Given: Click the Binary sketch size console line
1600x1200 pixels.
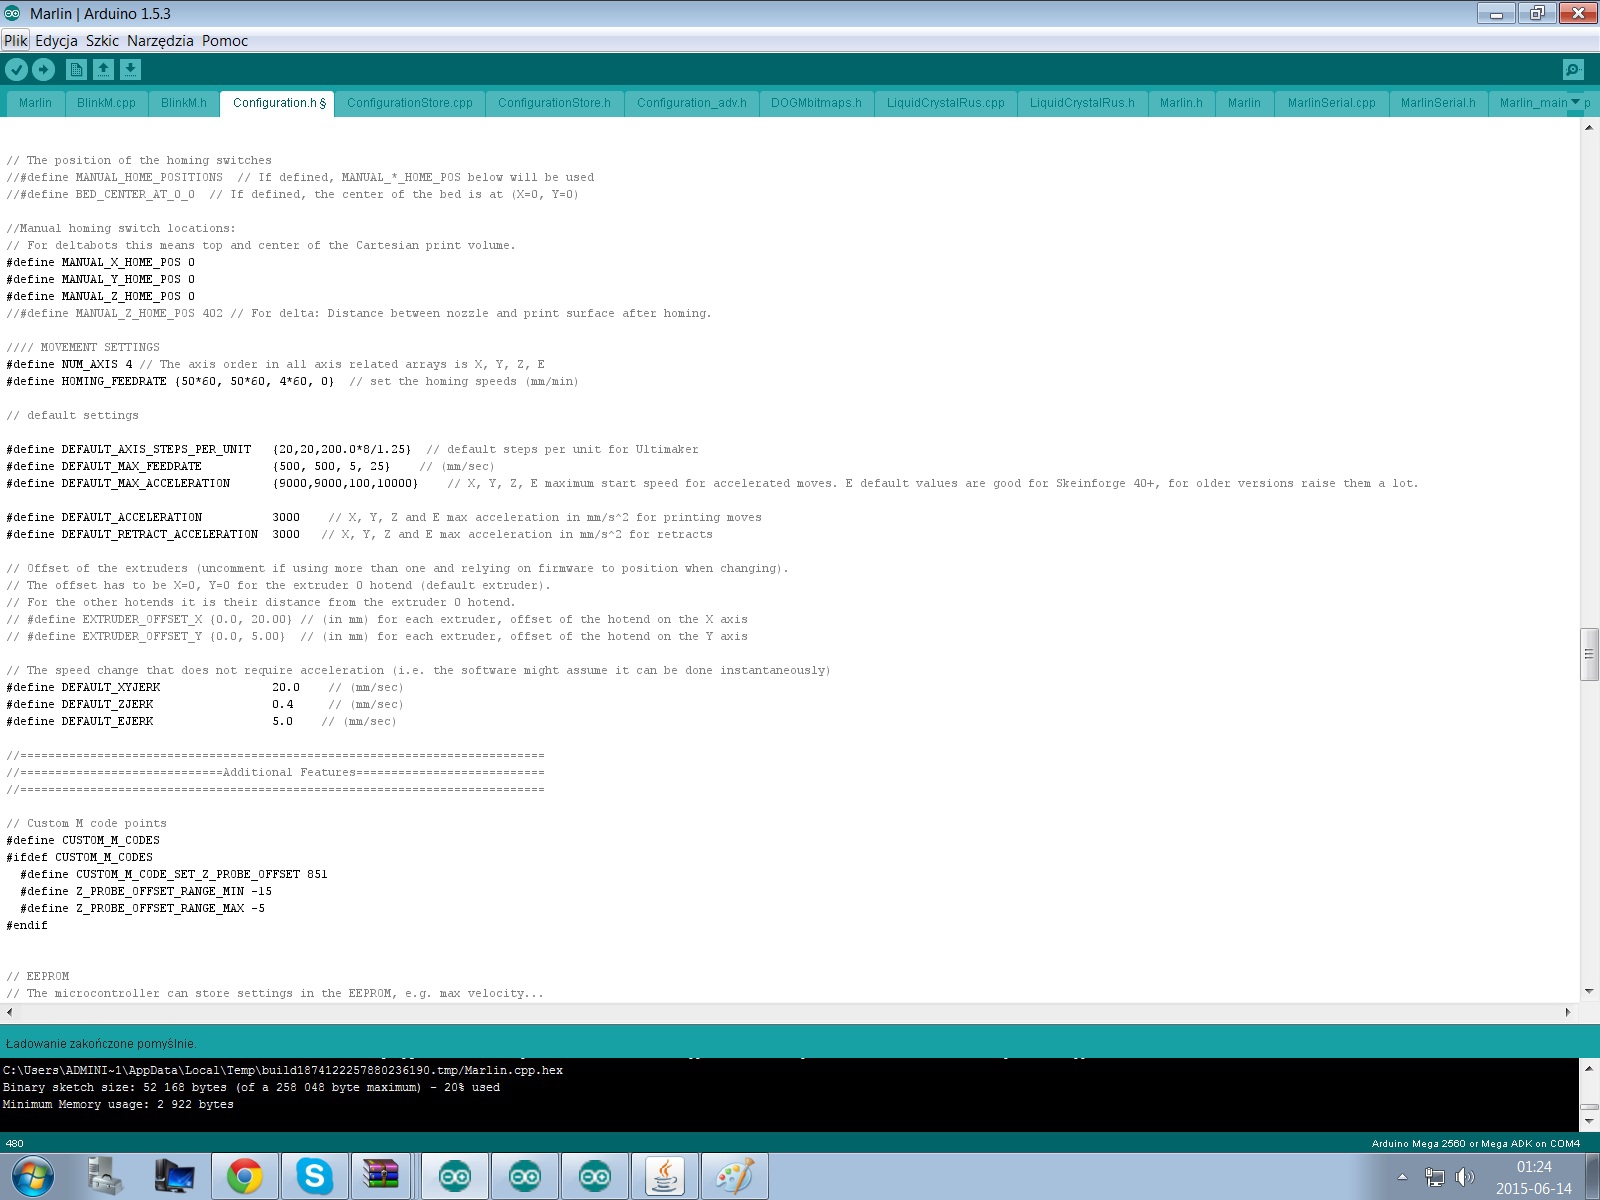Looking at the screenshot, I should click(x=251, y=1088).
